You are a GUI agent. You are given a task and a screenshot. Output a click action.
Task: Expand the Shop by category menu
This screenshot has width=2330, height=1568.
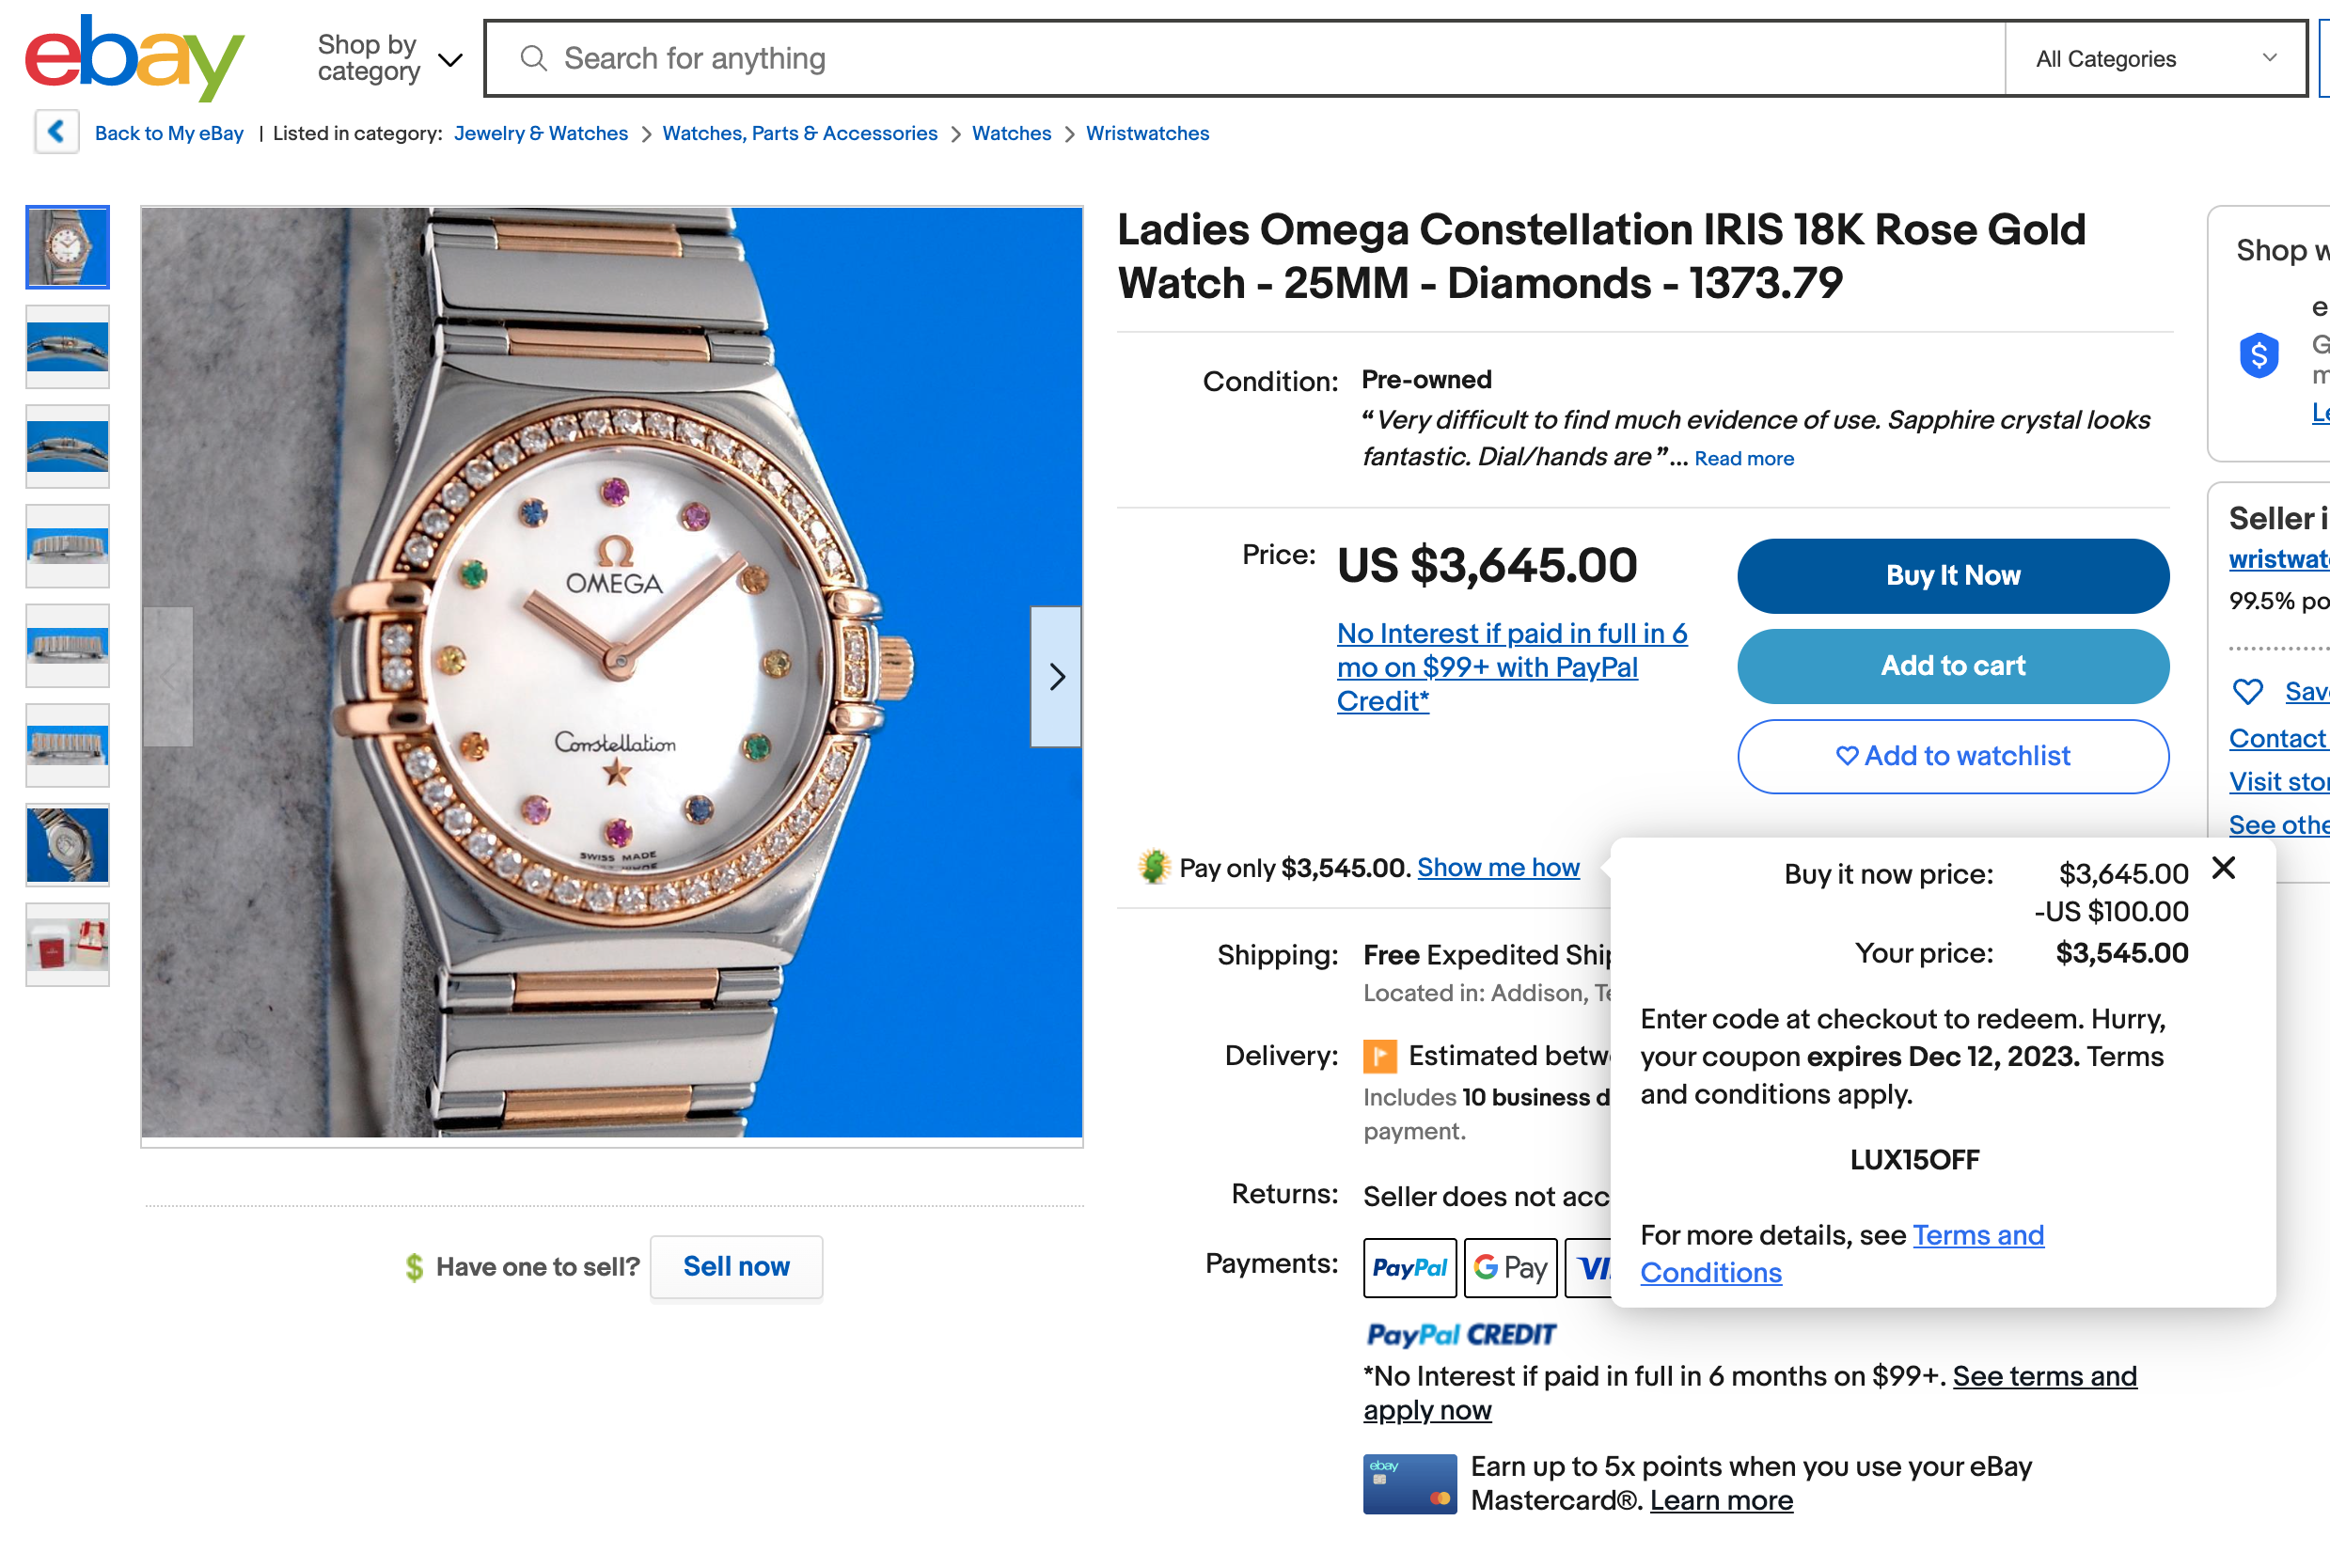390,59
